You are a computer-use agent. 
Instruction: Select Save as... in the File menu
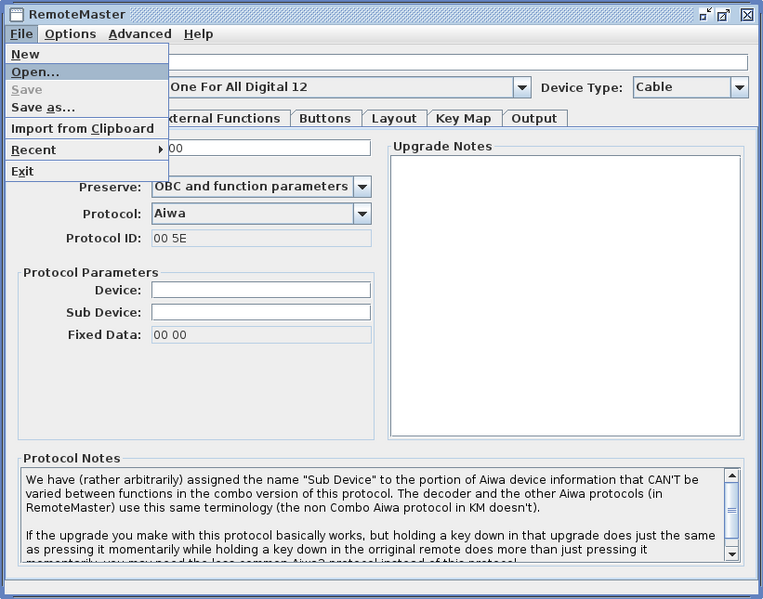(x=87, y=108)
